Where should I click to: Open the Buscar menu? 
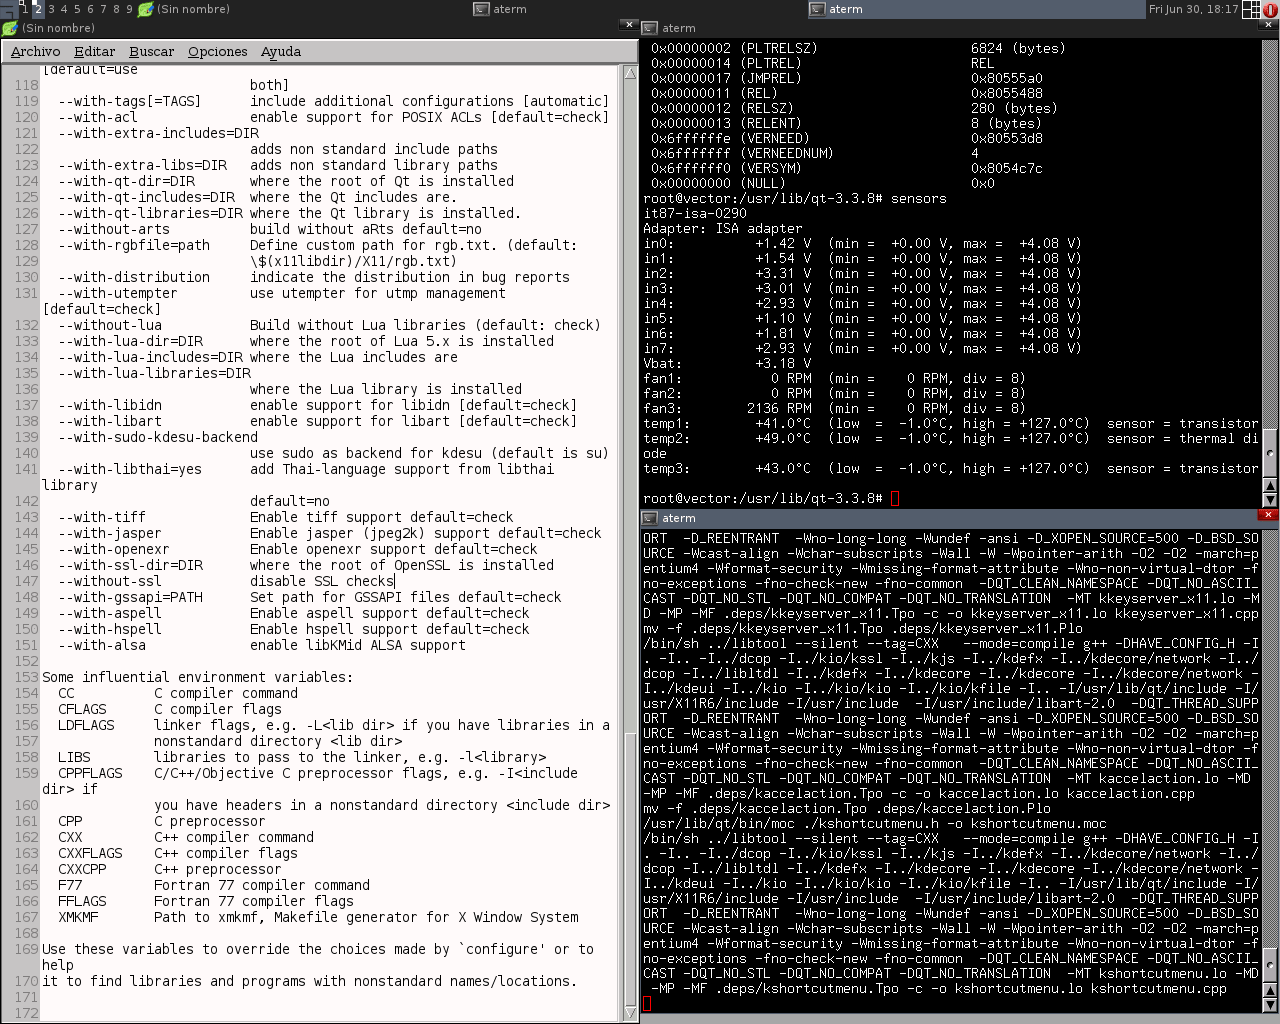coord(152,51)
